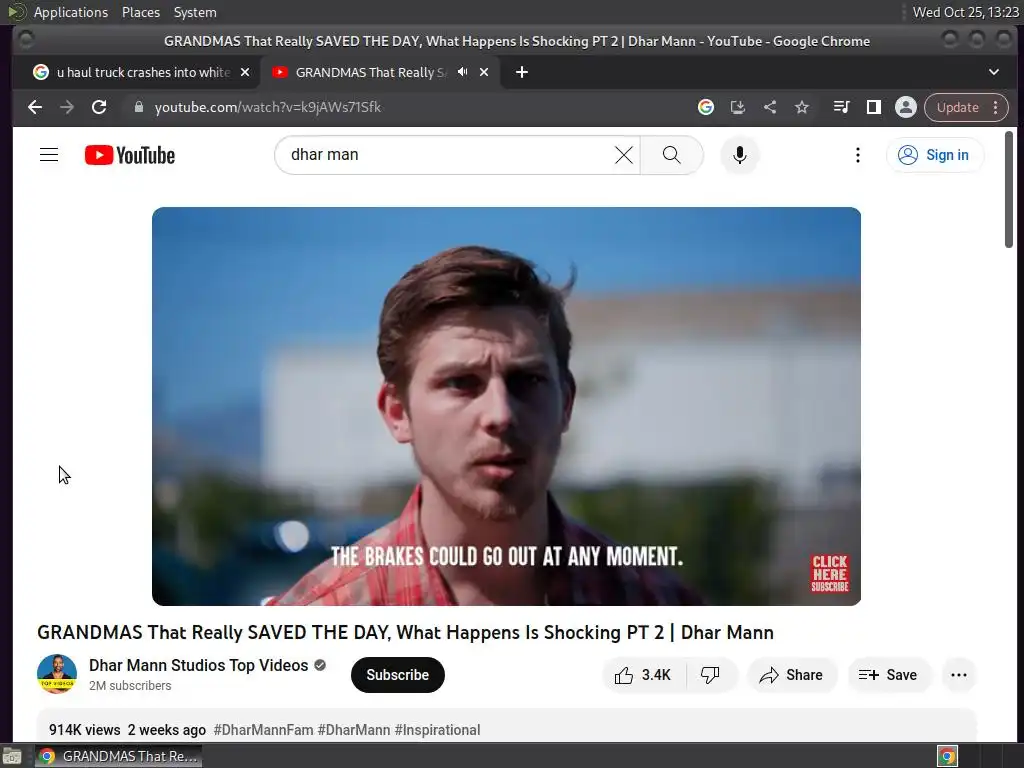The height and width of the screenshot is (768, 1024).
Task: Click the Google icon in the address bar
Action: pos(705,107)
